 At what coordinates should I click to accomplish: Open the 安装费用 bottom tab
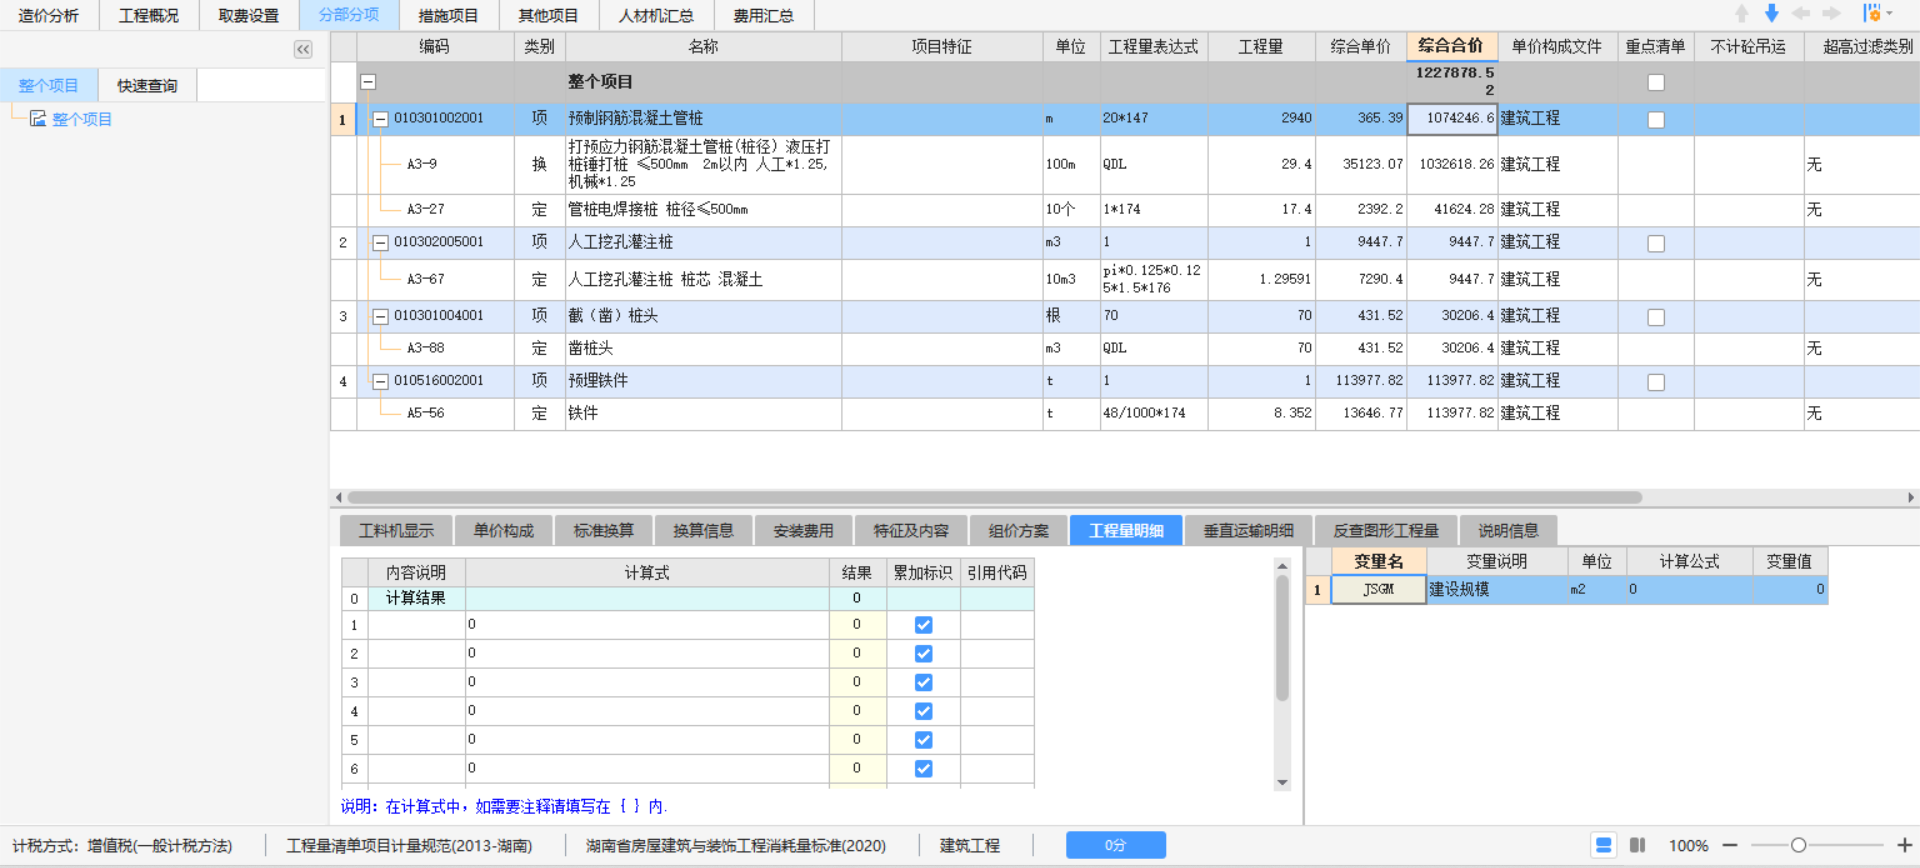803,531
